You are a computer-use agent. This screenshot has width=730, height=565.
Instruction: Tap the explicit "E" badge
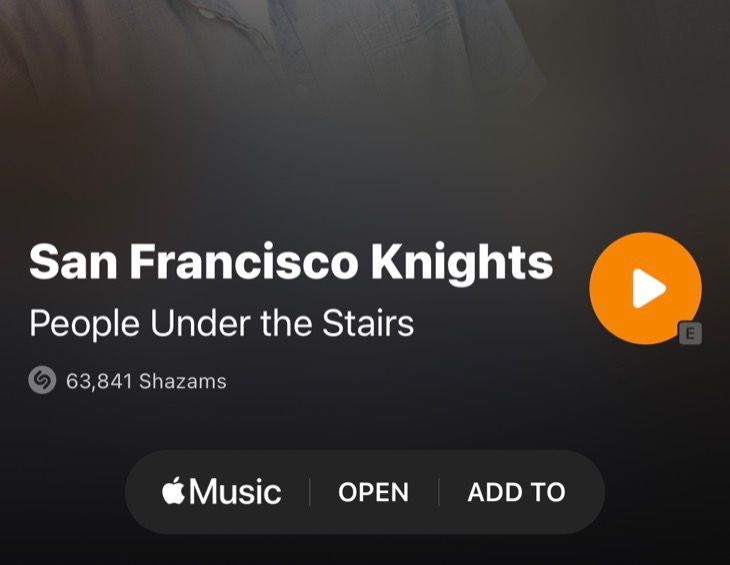tap(690, 333)
